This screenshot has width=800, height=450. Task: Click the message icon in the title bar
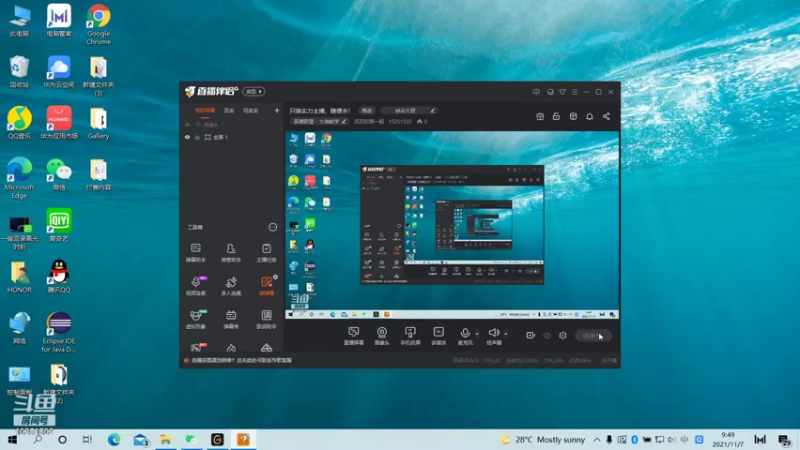tap(536, 92)
